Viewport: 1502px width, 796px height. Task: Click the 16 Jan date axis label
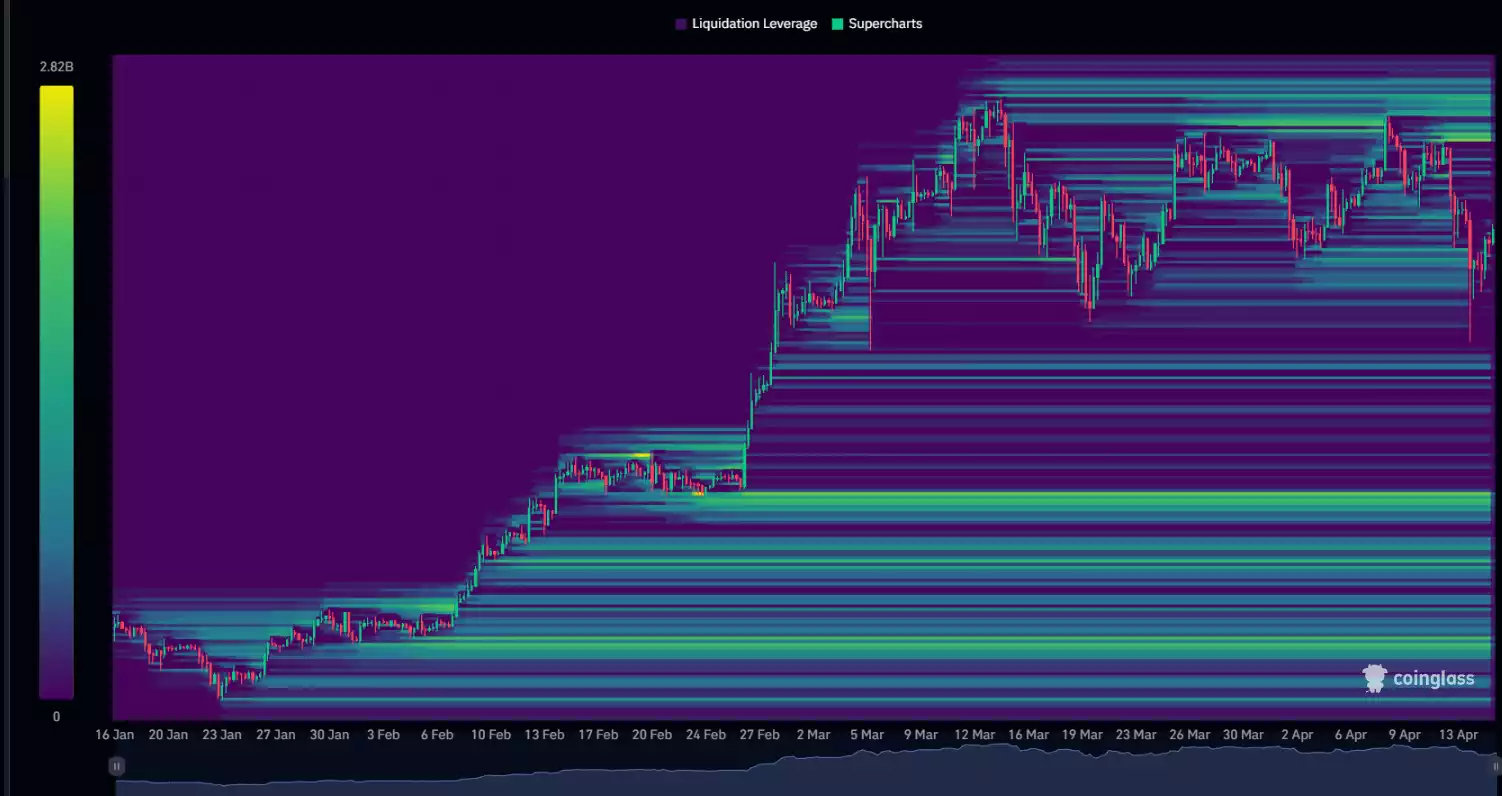pos(115,735)
